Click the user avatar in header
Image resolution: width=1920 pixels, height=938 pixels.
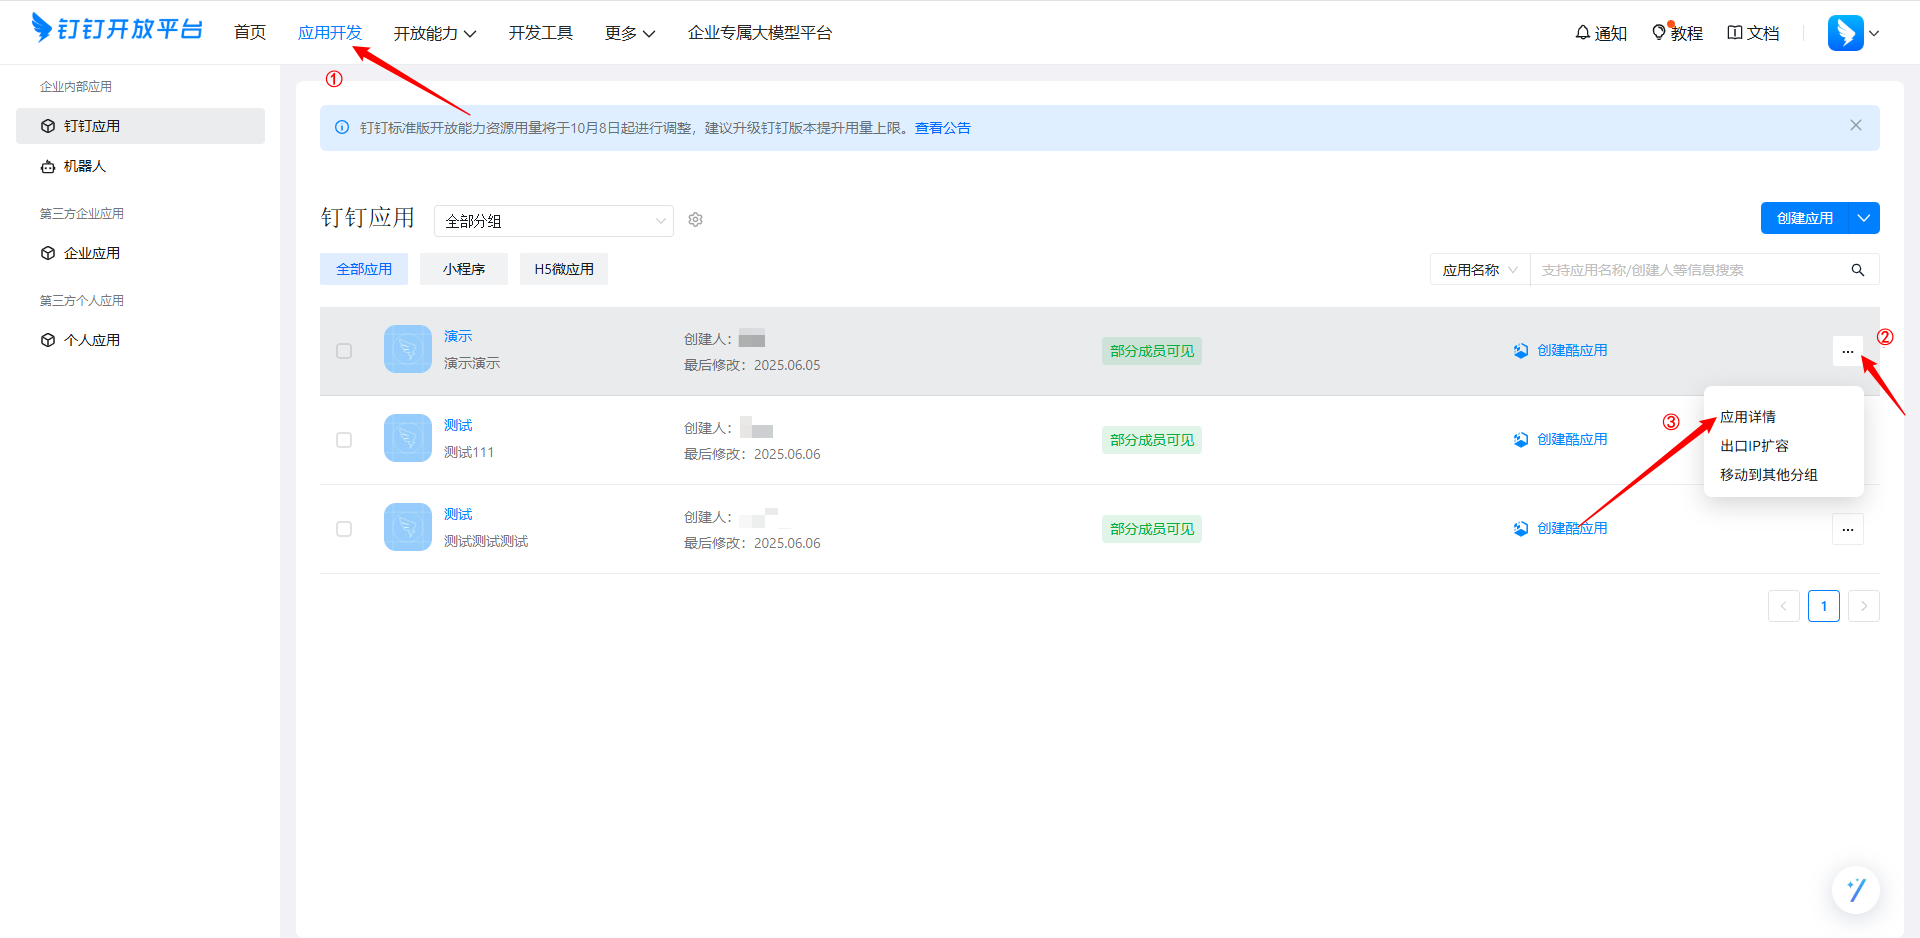pos(1845,33)
